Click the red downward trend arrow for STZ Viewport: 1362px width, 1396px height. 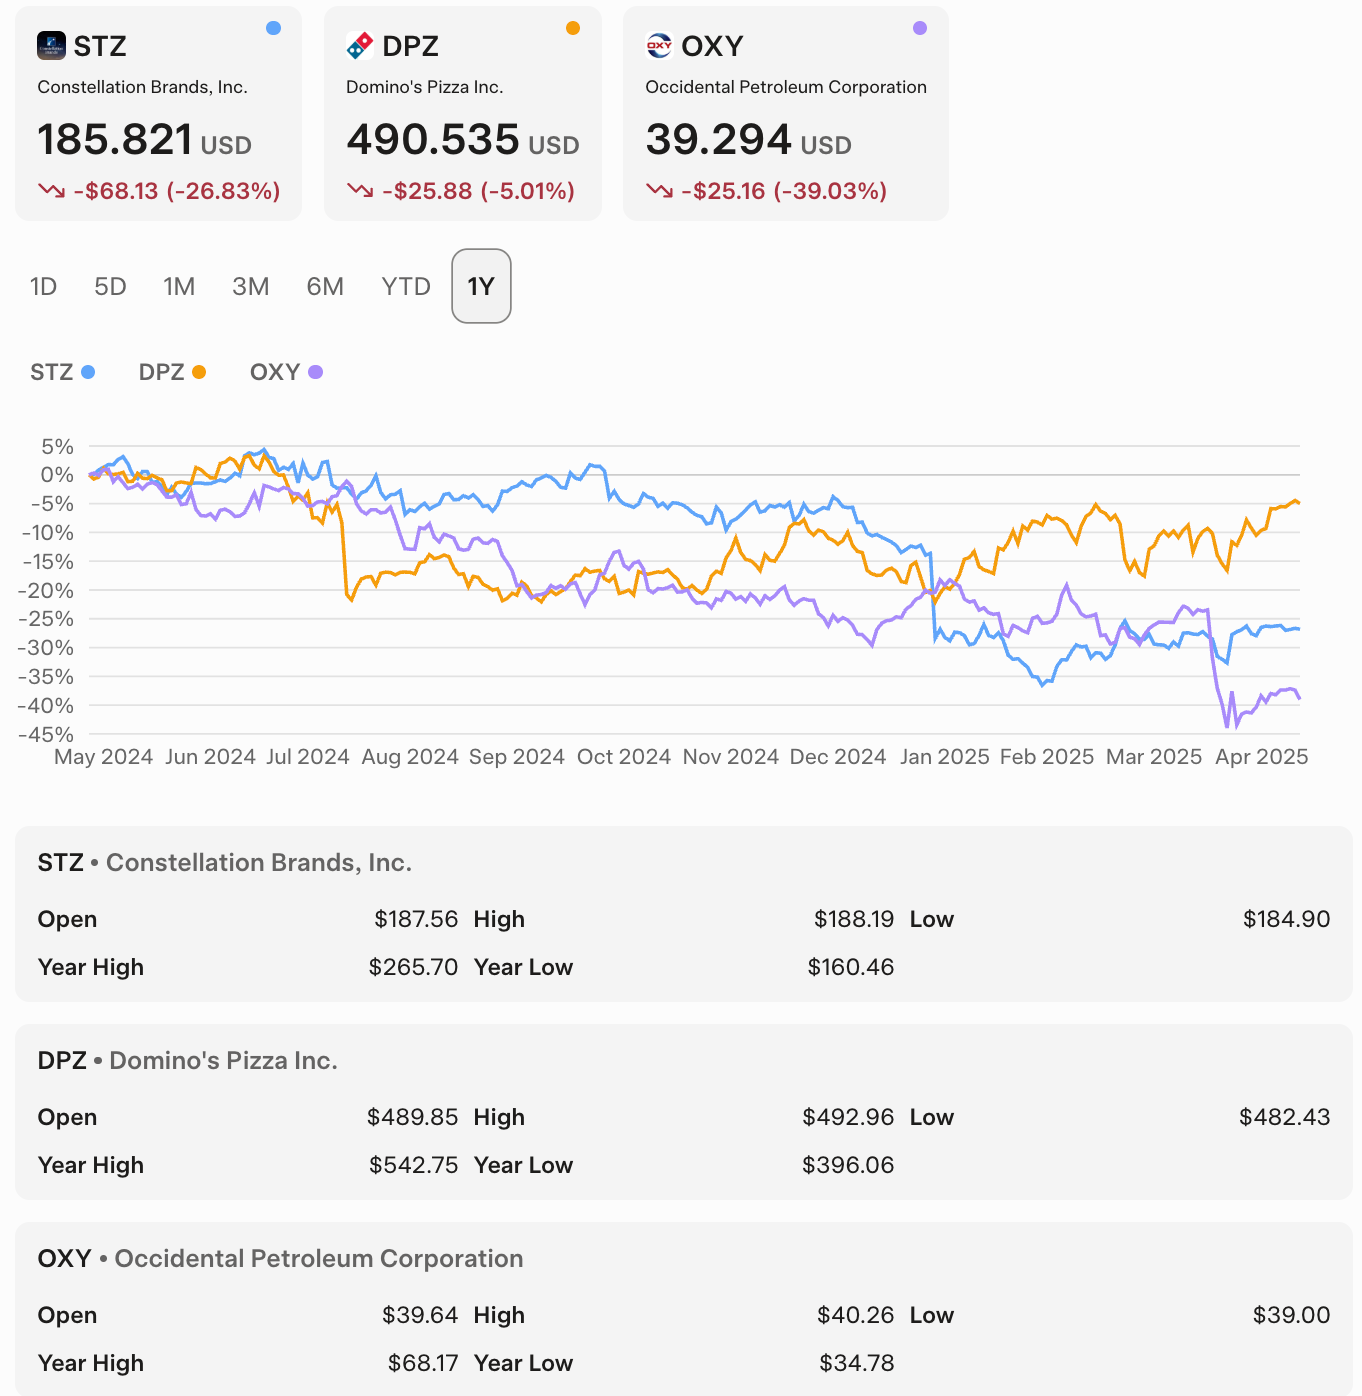tap(51, 190)
